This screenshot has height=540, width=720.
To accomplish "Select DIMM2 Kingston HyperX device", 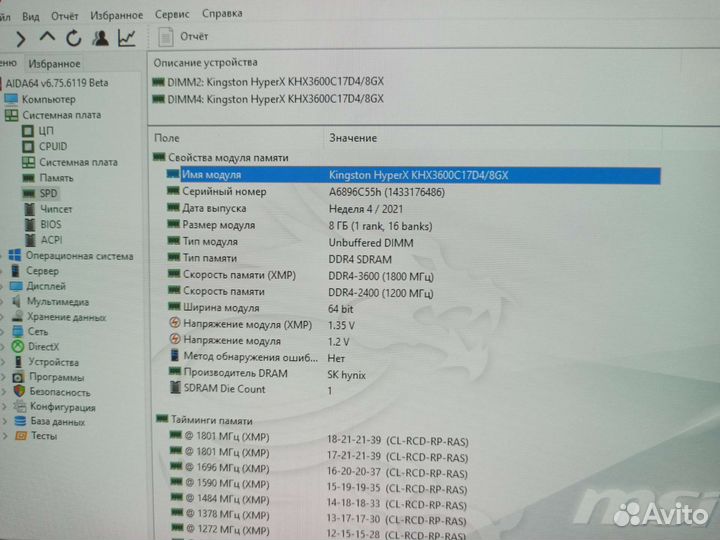I will point(268,82).
